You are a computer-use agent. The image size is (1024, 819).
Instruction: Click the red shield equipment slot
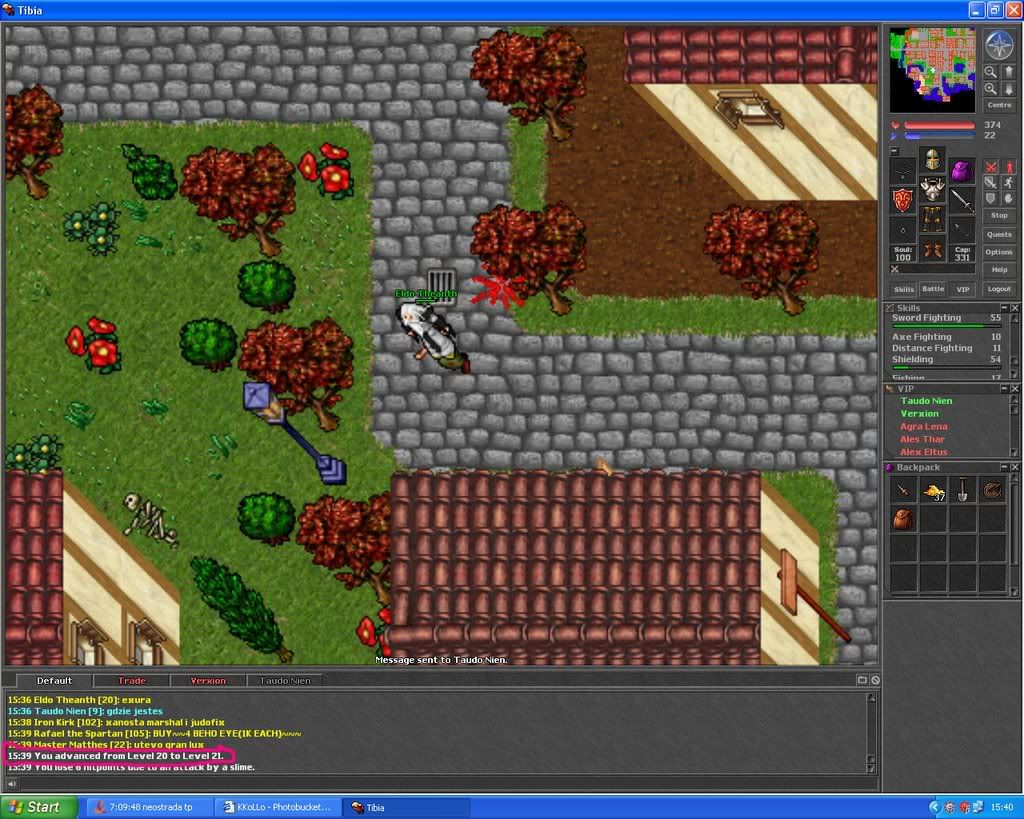point(903,200)
